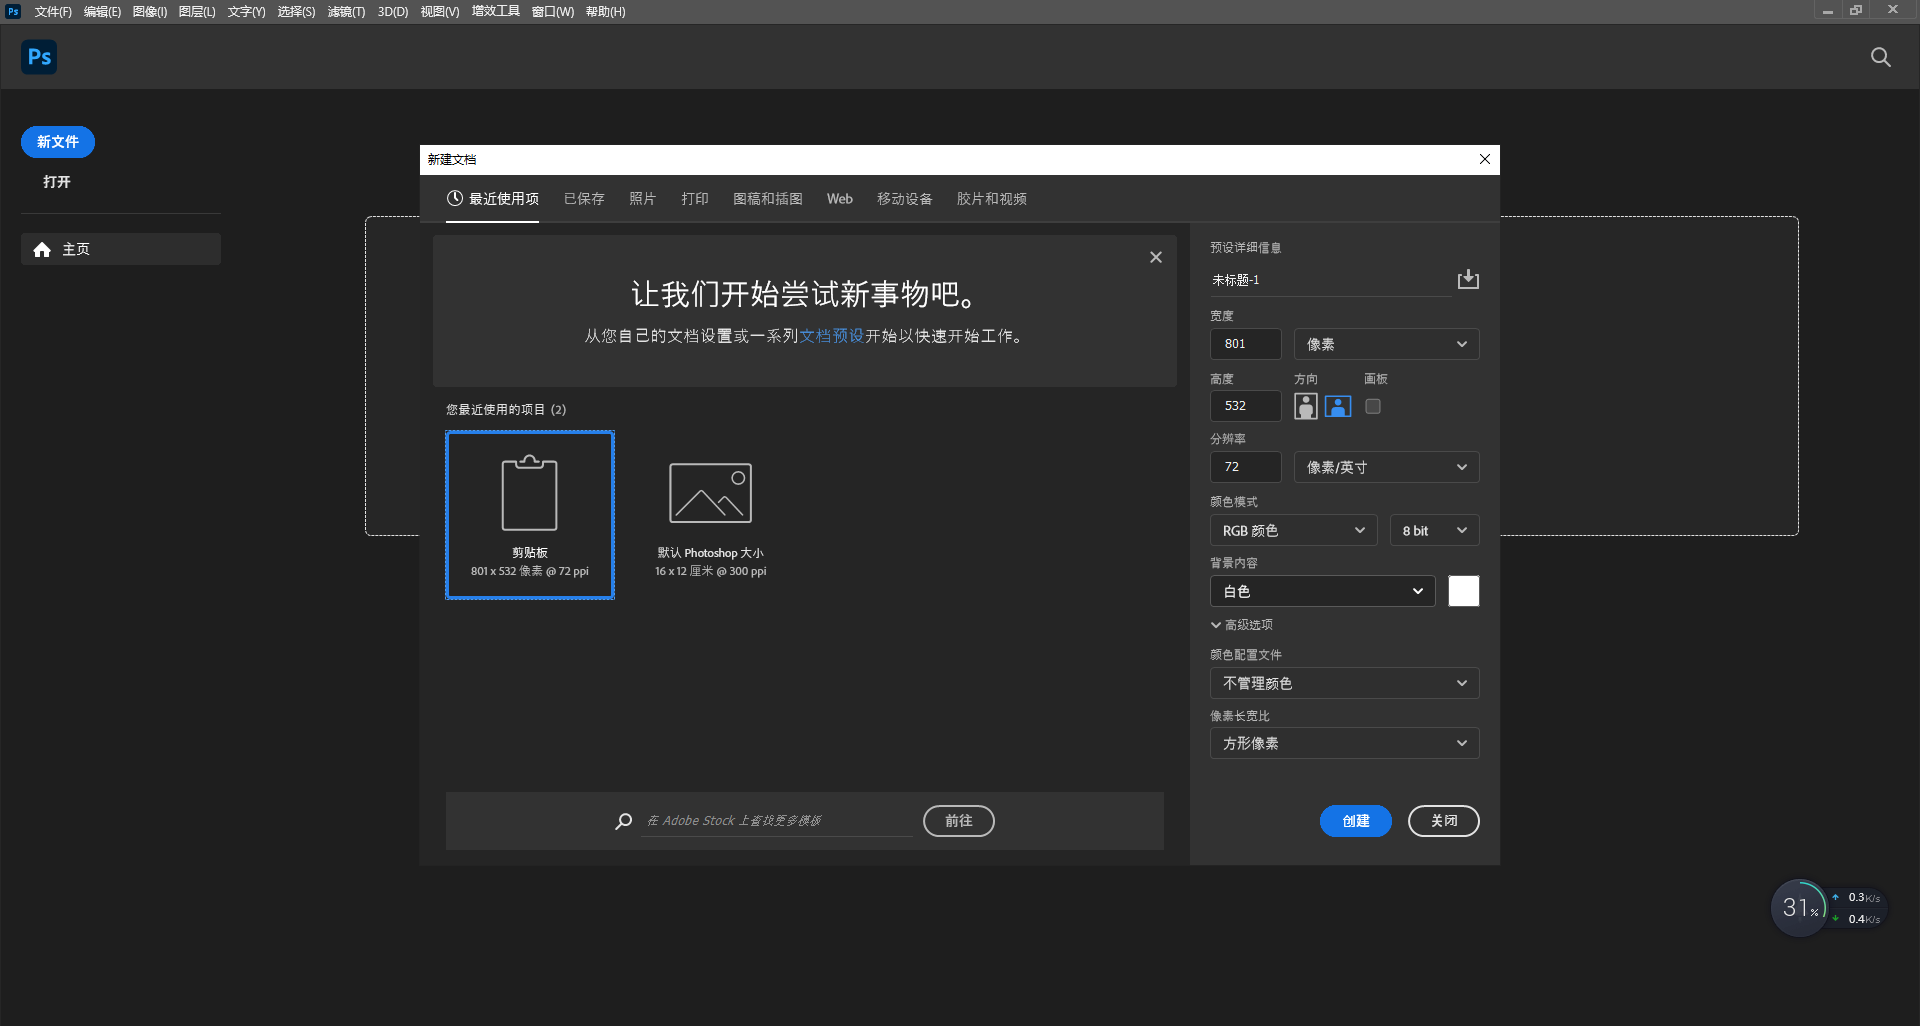
Task: Click the blue 创建 (Create) button
Action: click(1355, 821)
